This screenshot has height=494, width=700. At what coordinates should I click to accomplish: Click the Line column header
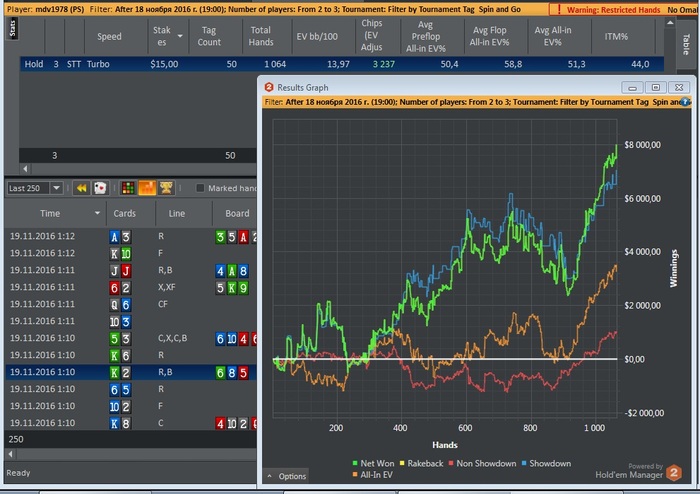177,213
